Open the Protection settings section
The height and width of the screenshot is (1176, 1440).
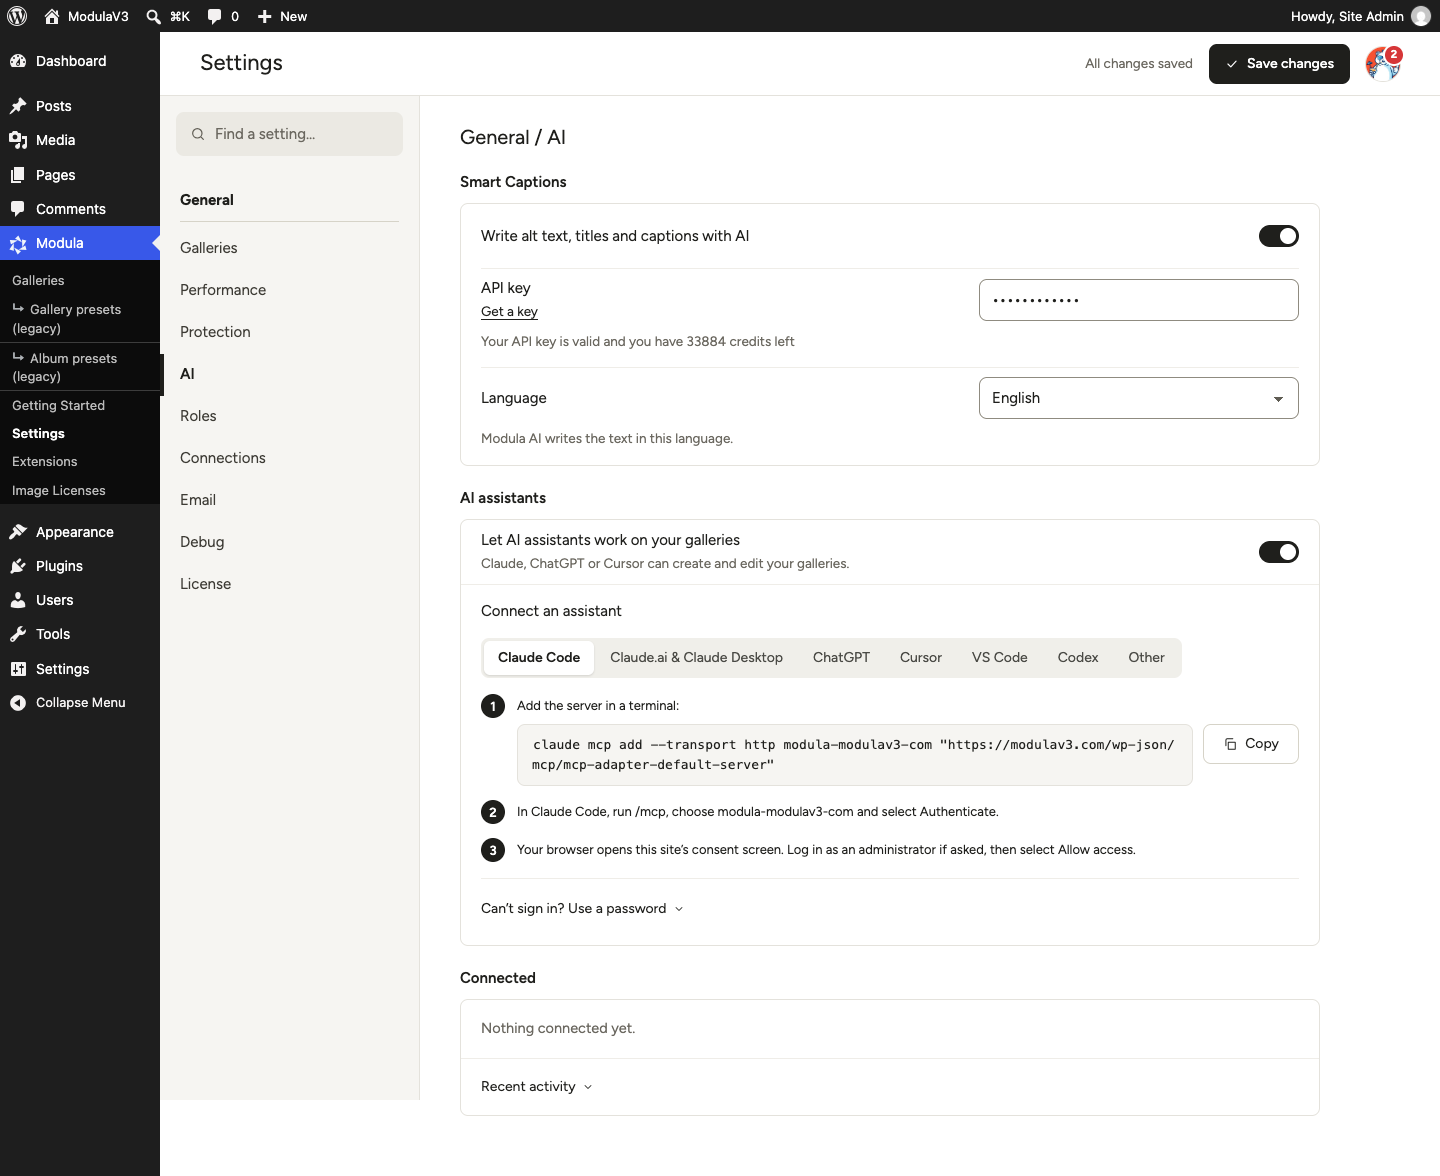[x=215, y=332]
